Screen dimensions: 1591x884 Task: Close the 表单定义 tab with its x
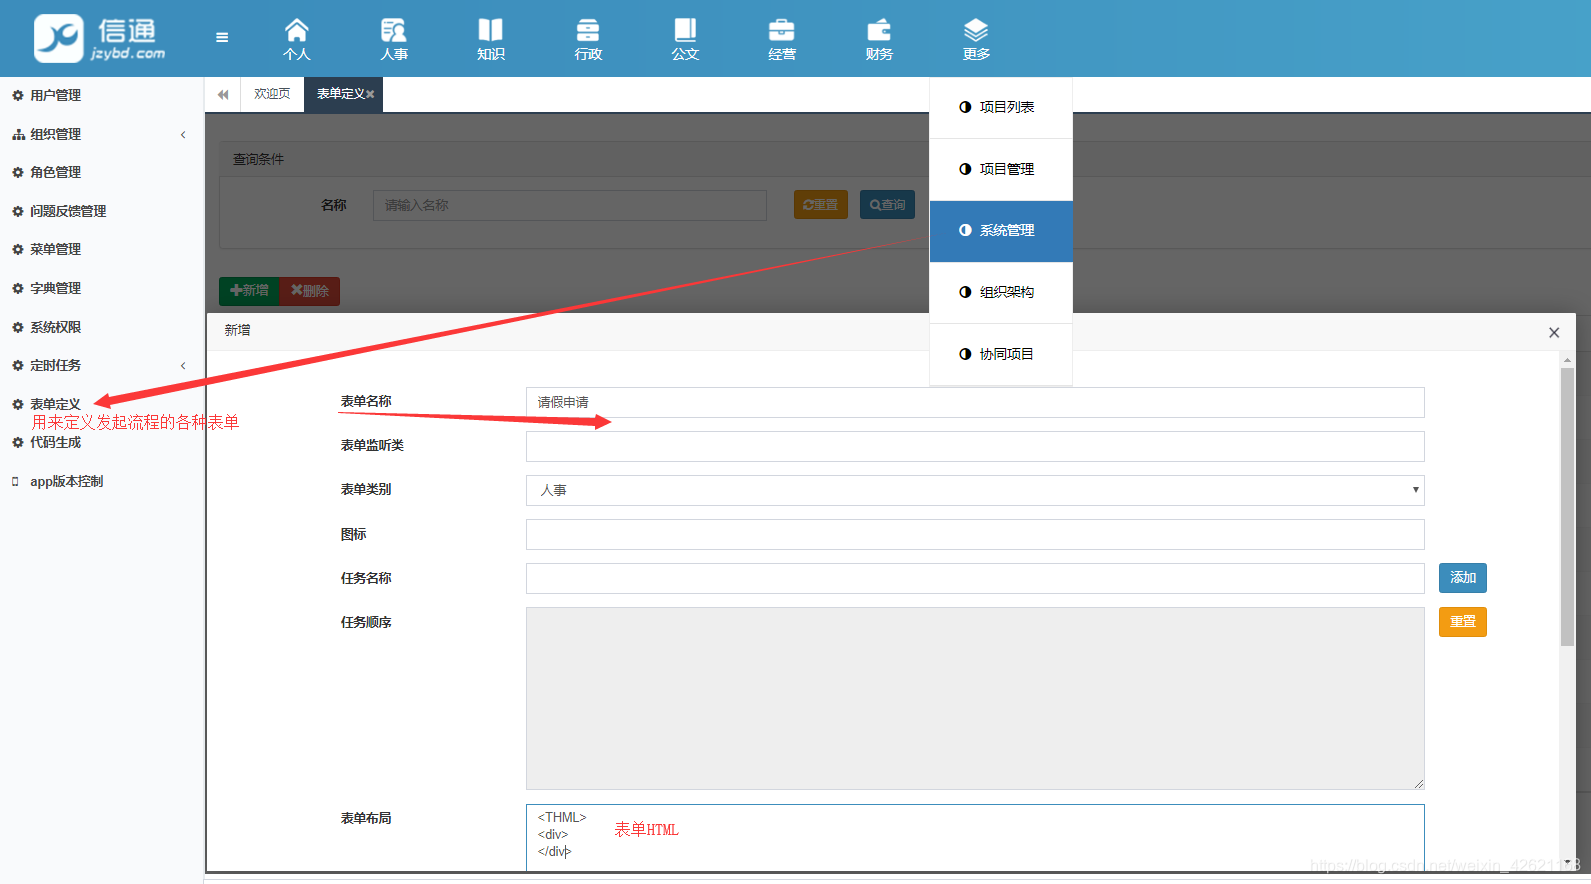(370, 94)
